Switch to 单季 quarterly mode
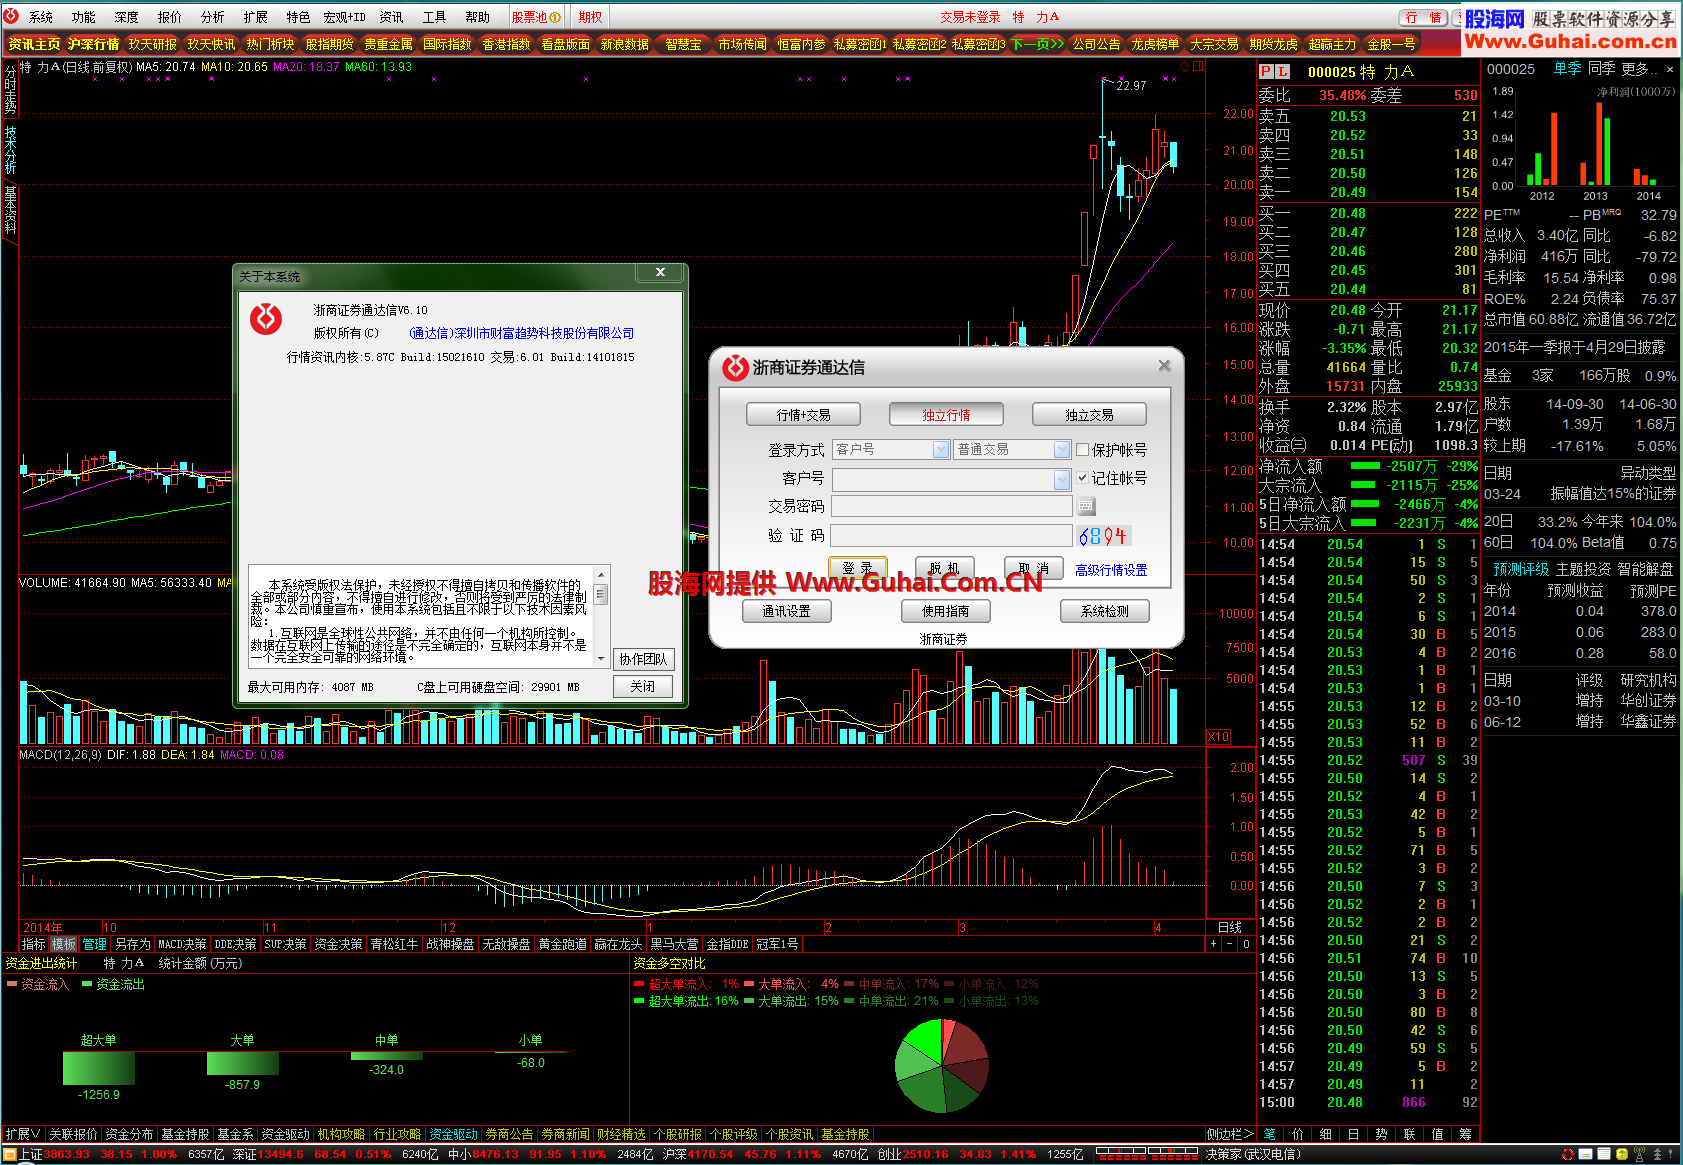Screen dimensions: 1683x1165 (1567, 69)
